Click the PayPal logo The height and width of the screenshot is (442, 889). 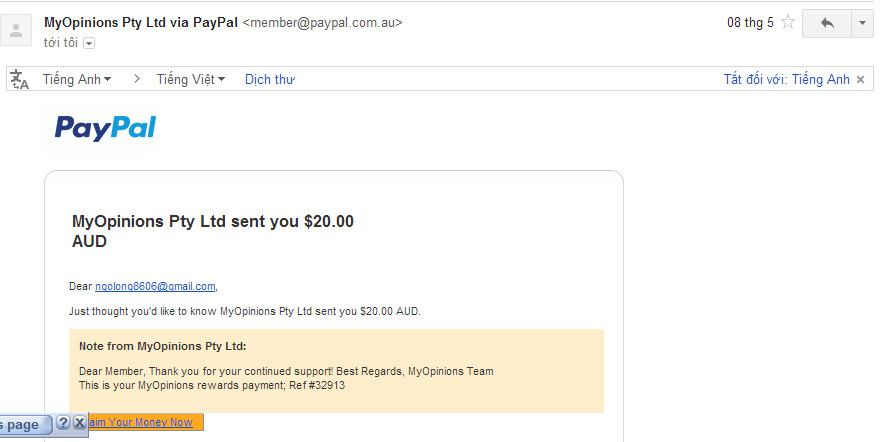click(105, 127)
